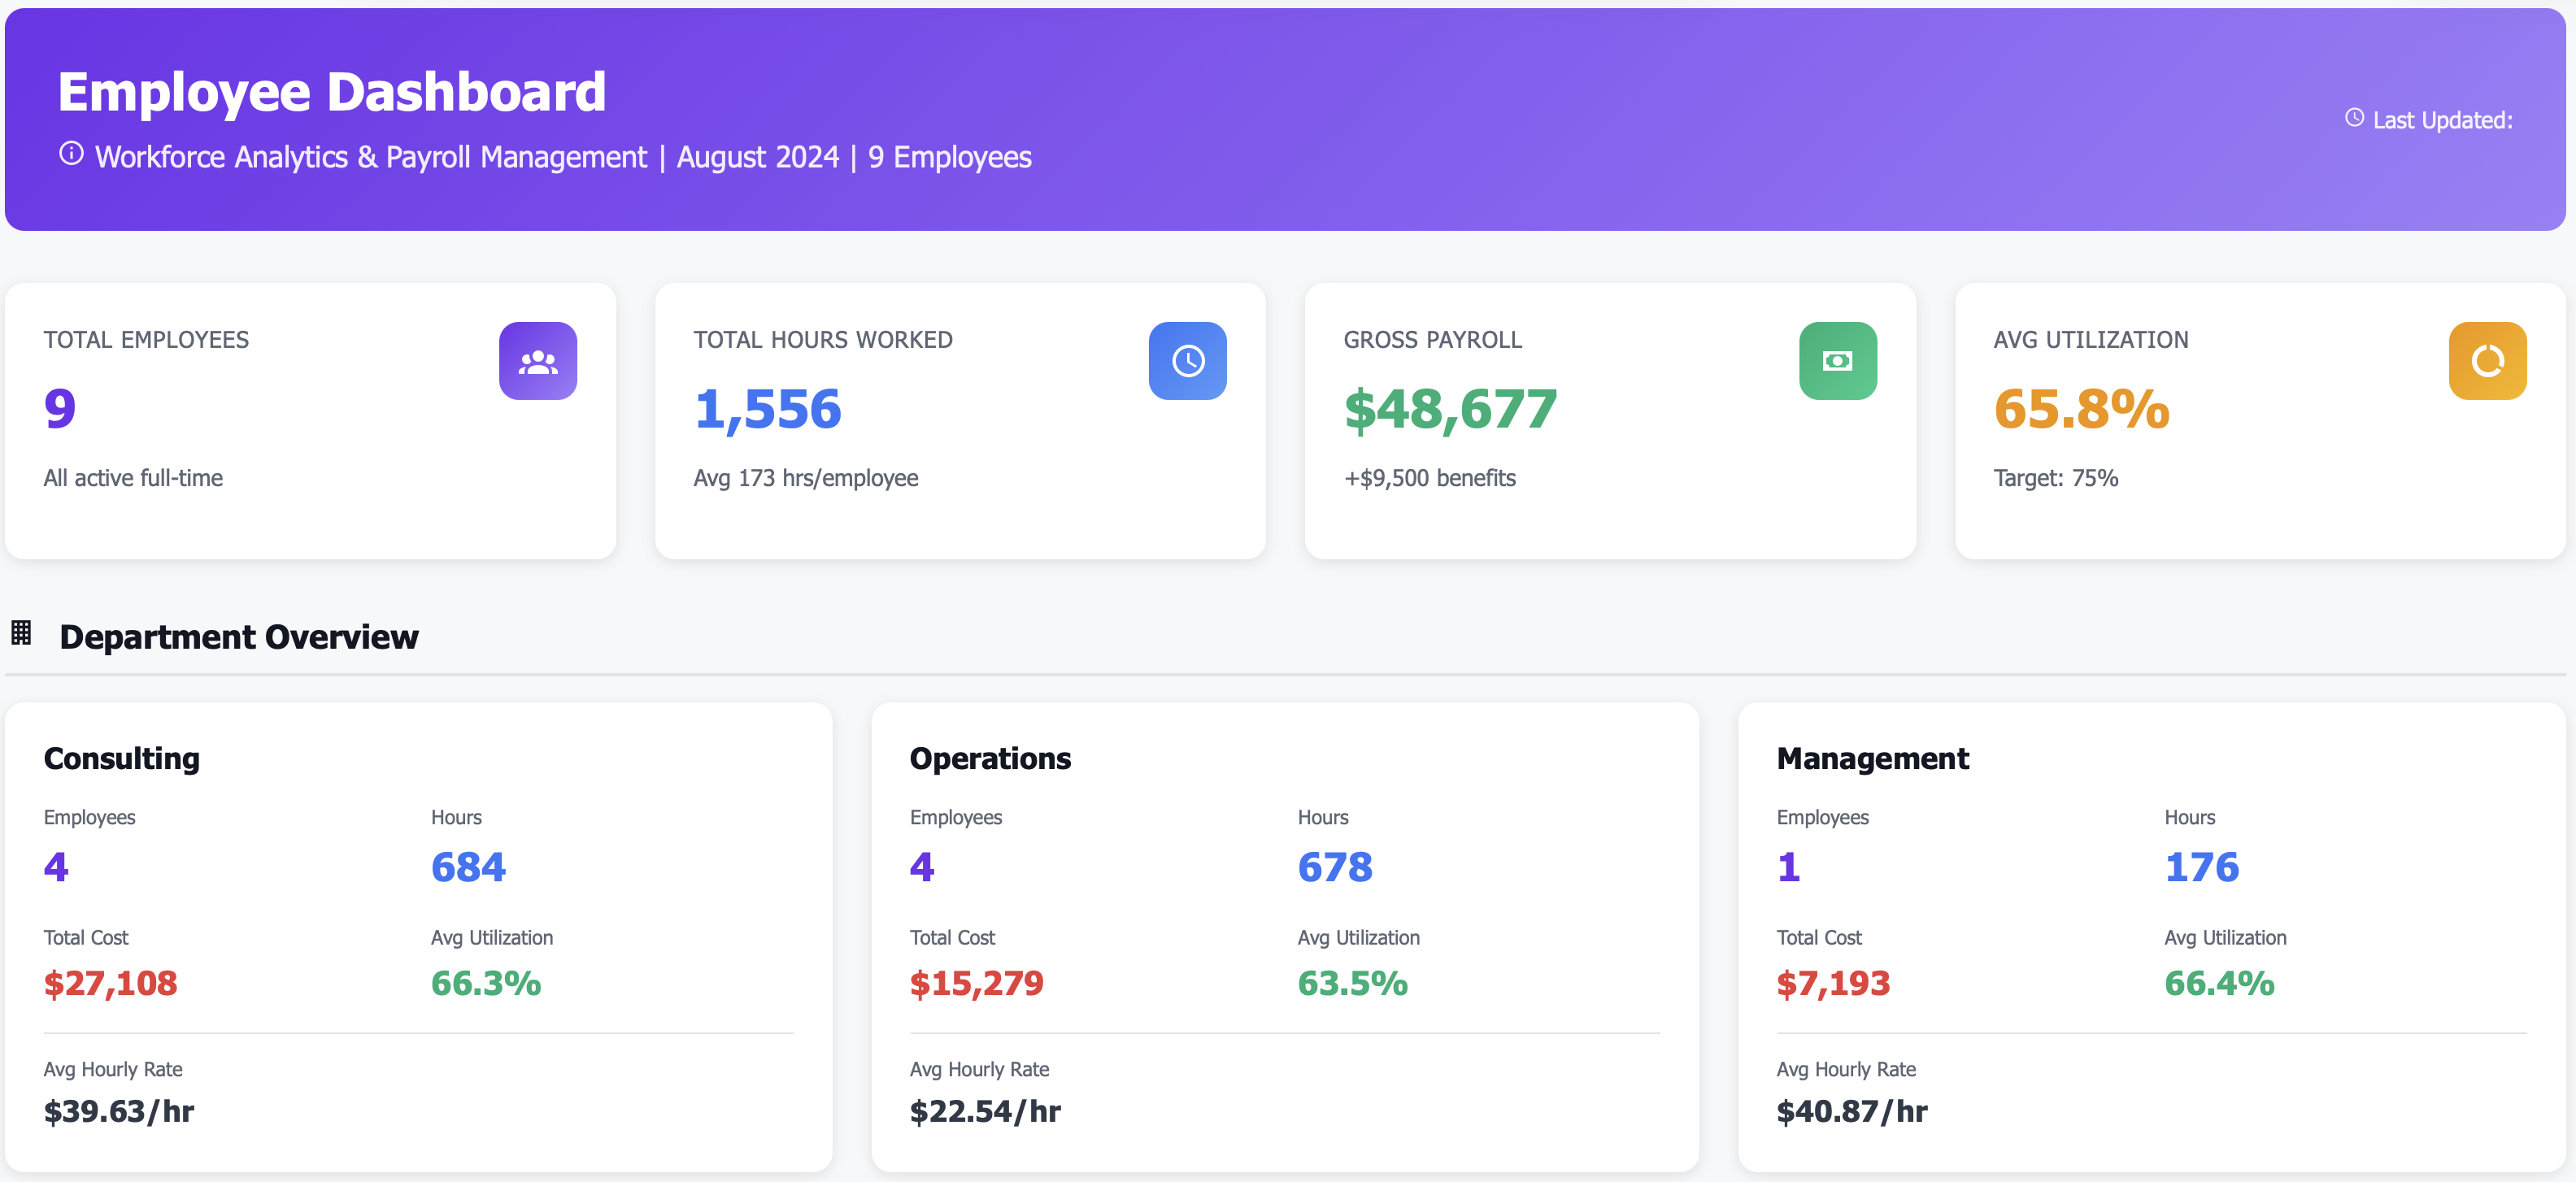This screenshot has height=1182, width=2576.
Task: Click the Department Overview section header
Action: click(x=238, y=636)
